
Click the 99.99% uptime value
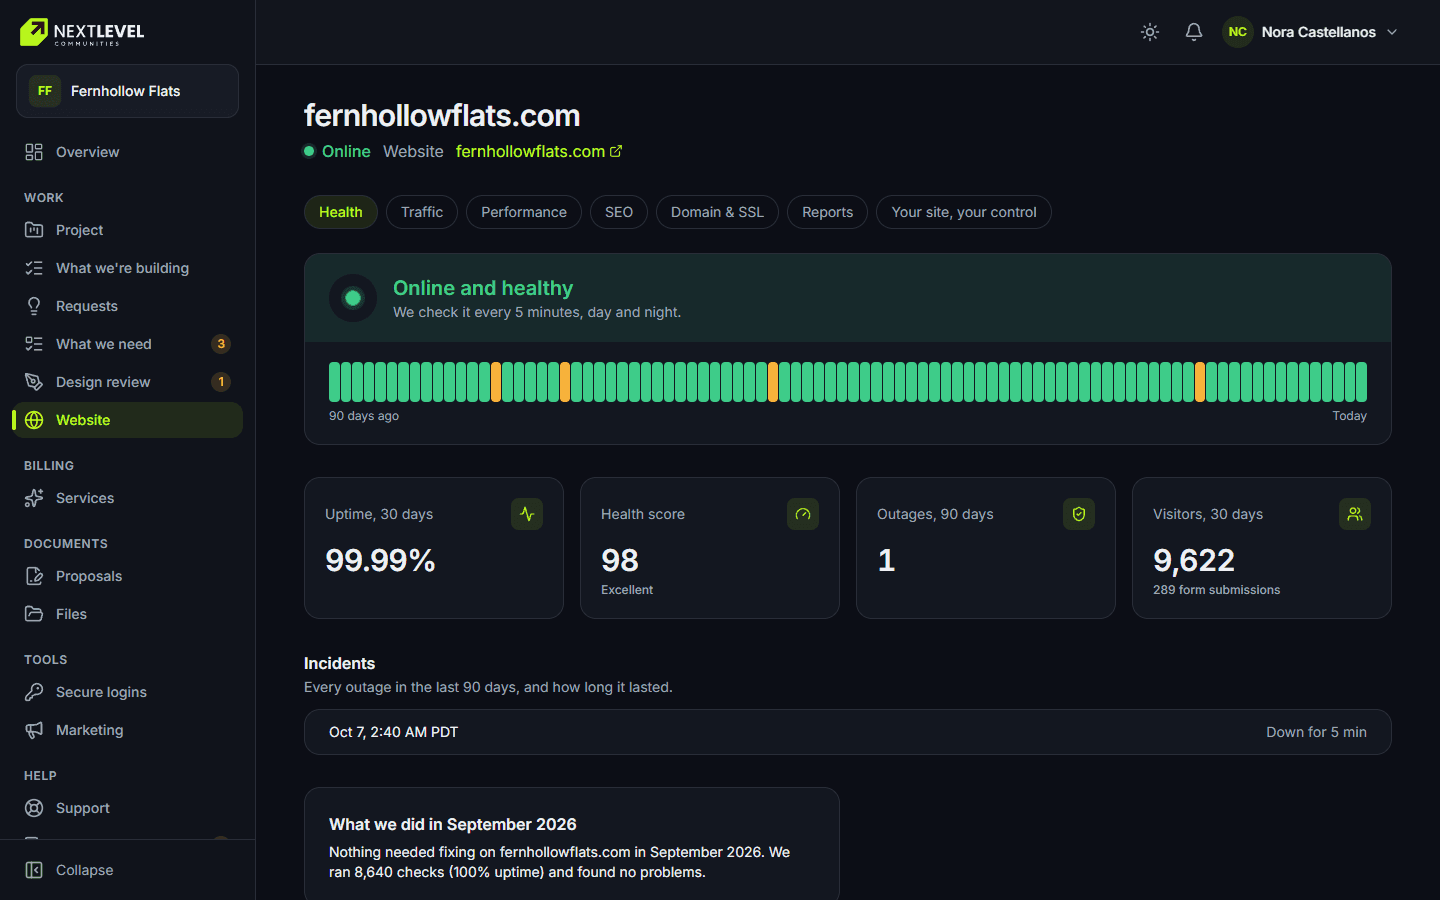tap(380, 560)
